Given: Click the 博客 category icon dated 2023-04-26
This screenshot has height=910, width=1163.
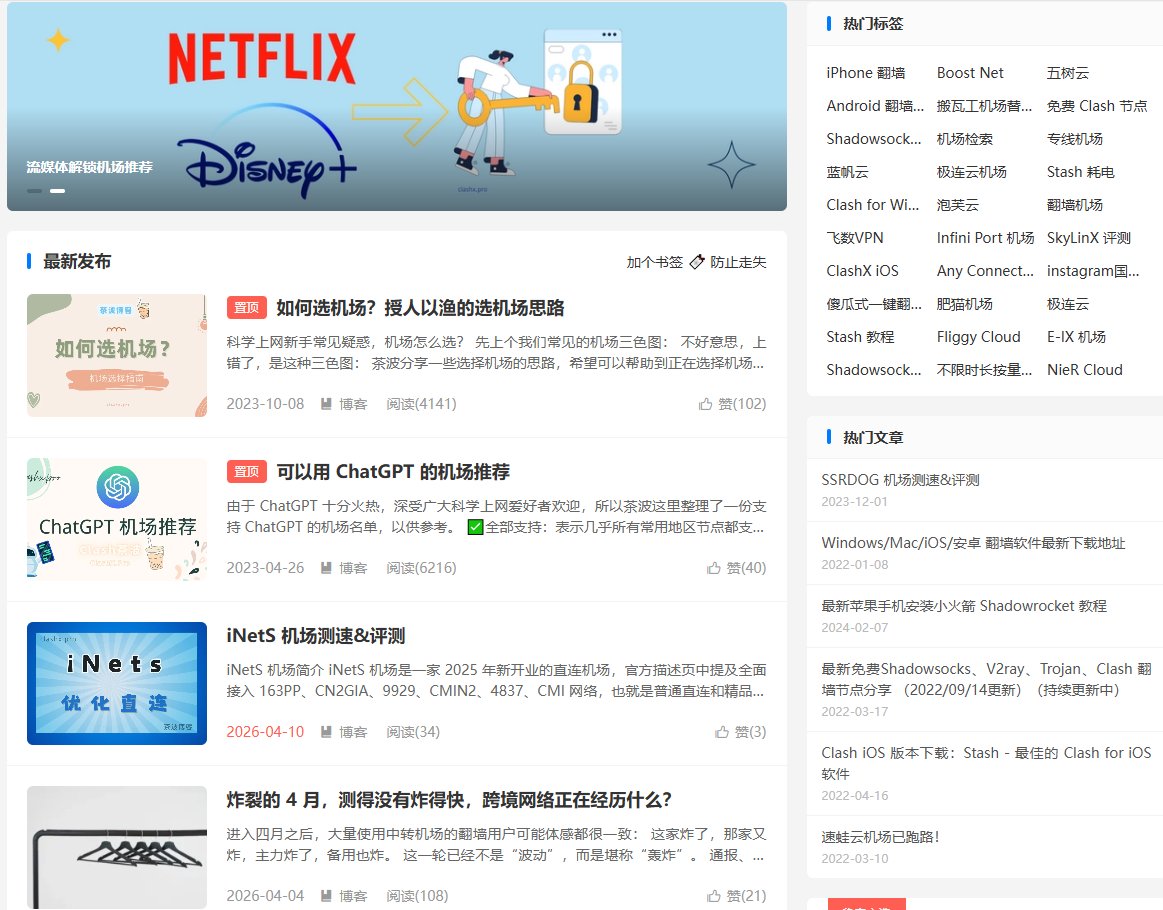Looking at the screenshot, I should coord(326,568).
